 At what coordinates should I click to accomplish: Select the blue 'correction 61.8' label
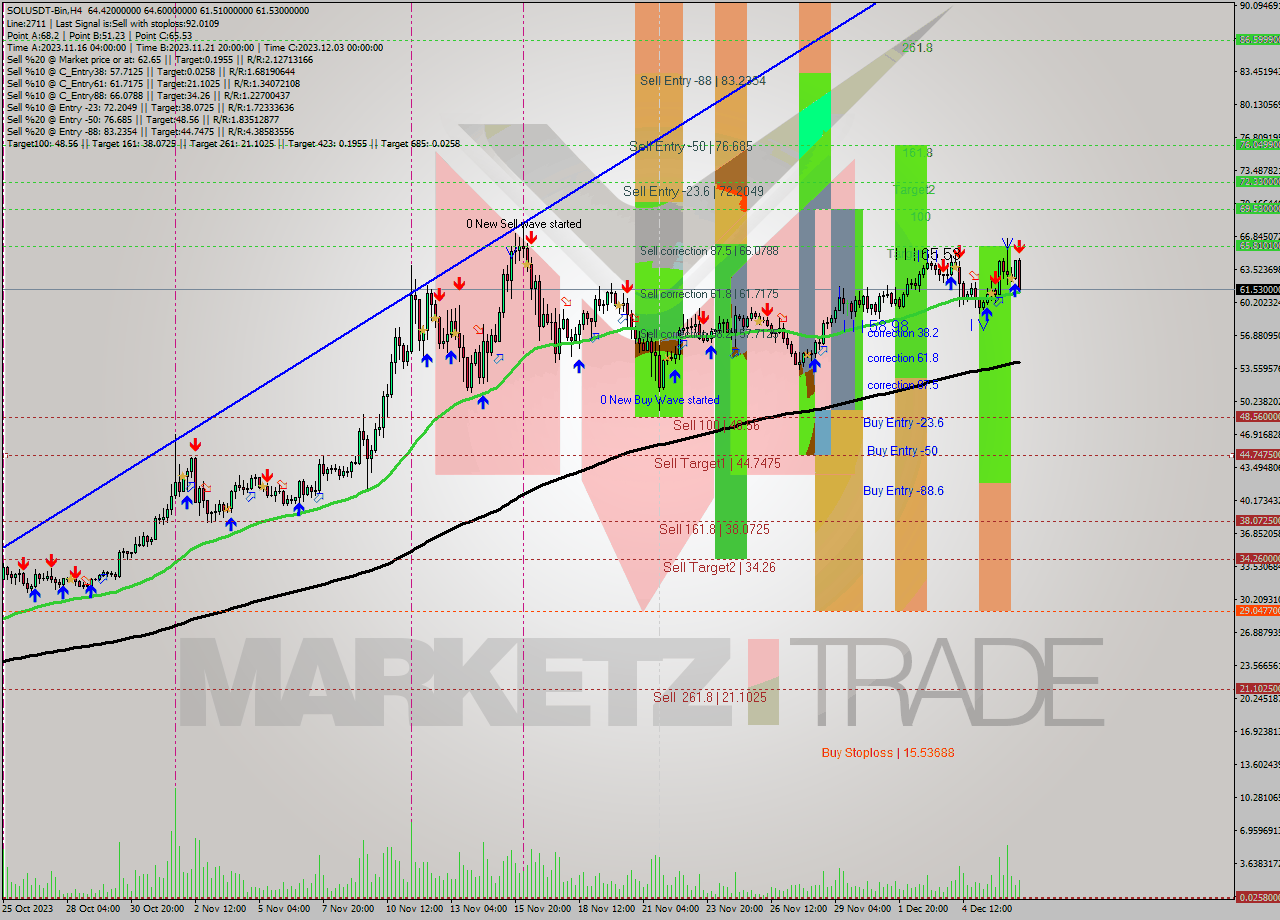903,357
